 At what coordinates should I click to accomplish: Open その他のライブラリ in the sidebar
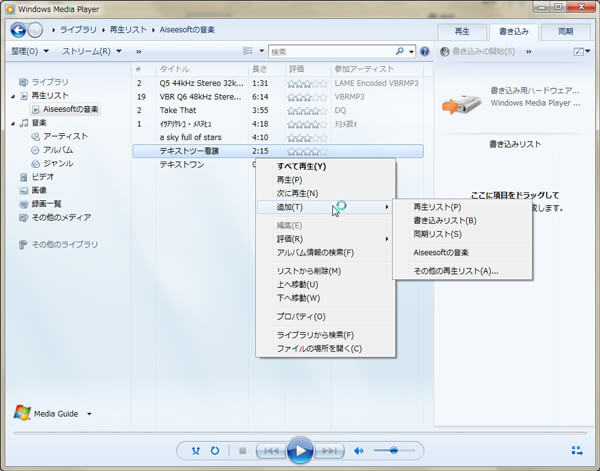[64, 244]
